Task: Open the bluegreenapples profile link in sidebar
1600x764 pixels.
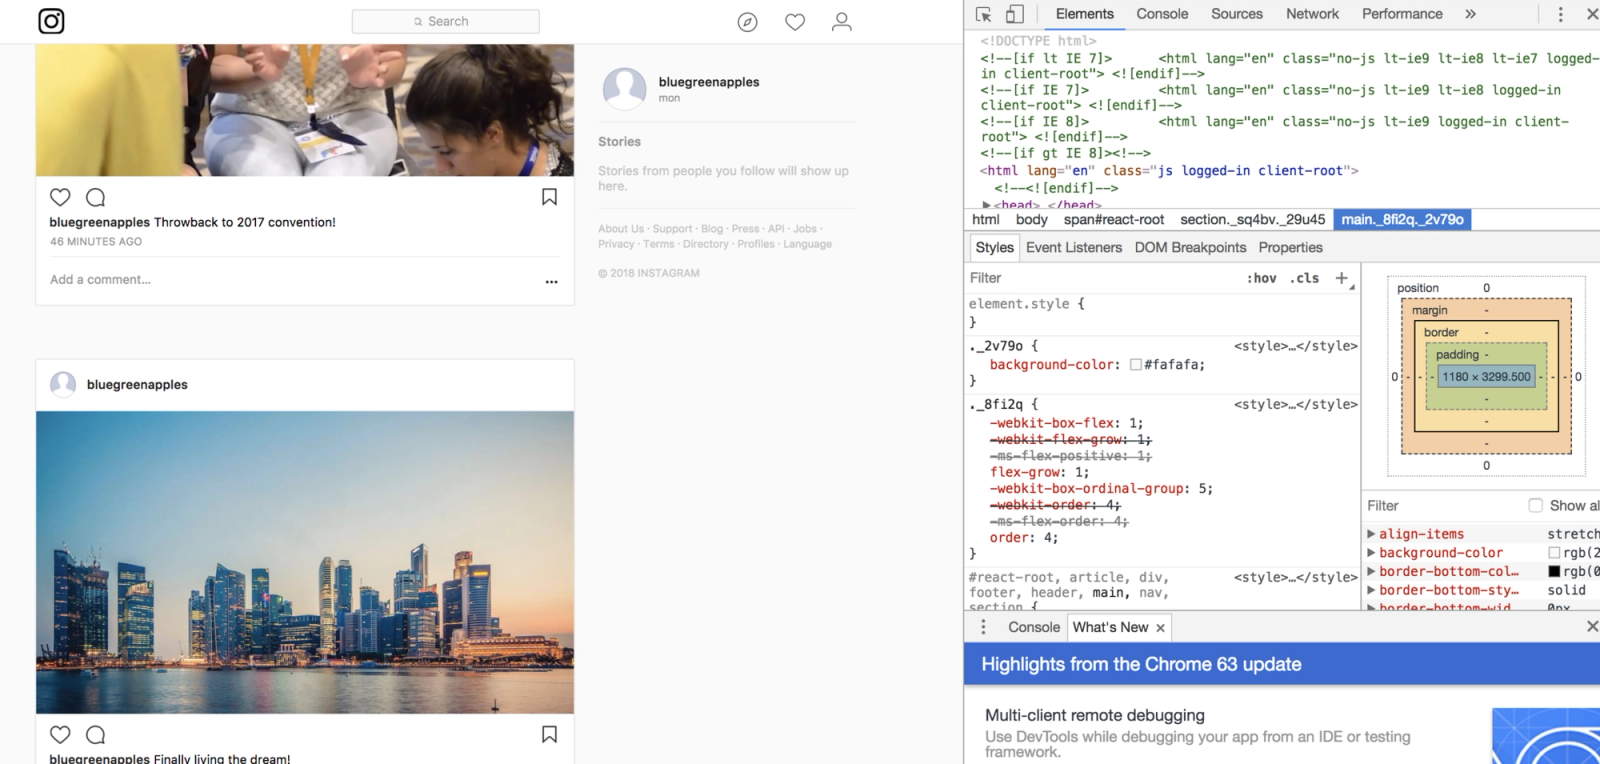Action: pos(709,82)
